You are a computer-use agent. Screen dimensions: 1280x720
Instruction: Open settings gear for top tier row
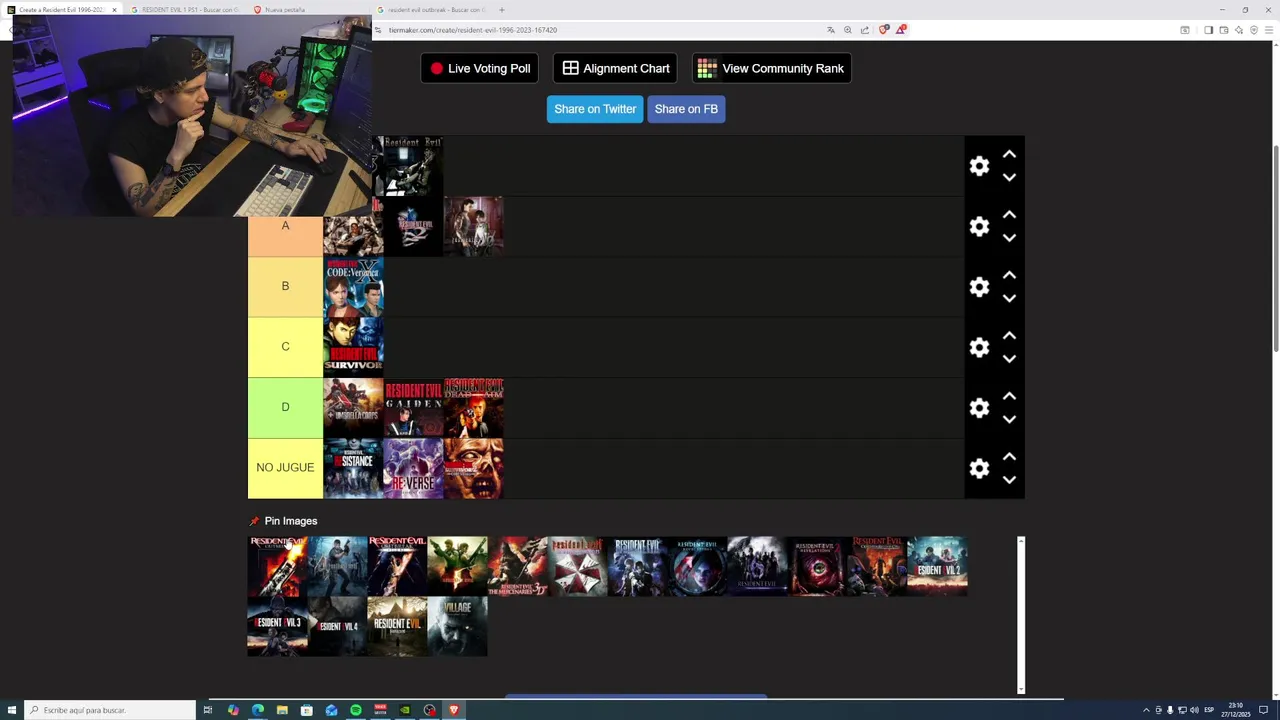point(979,166)
